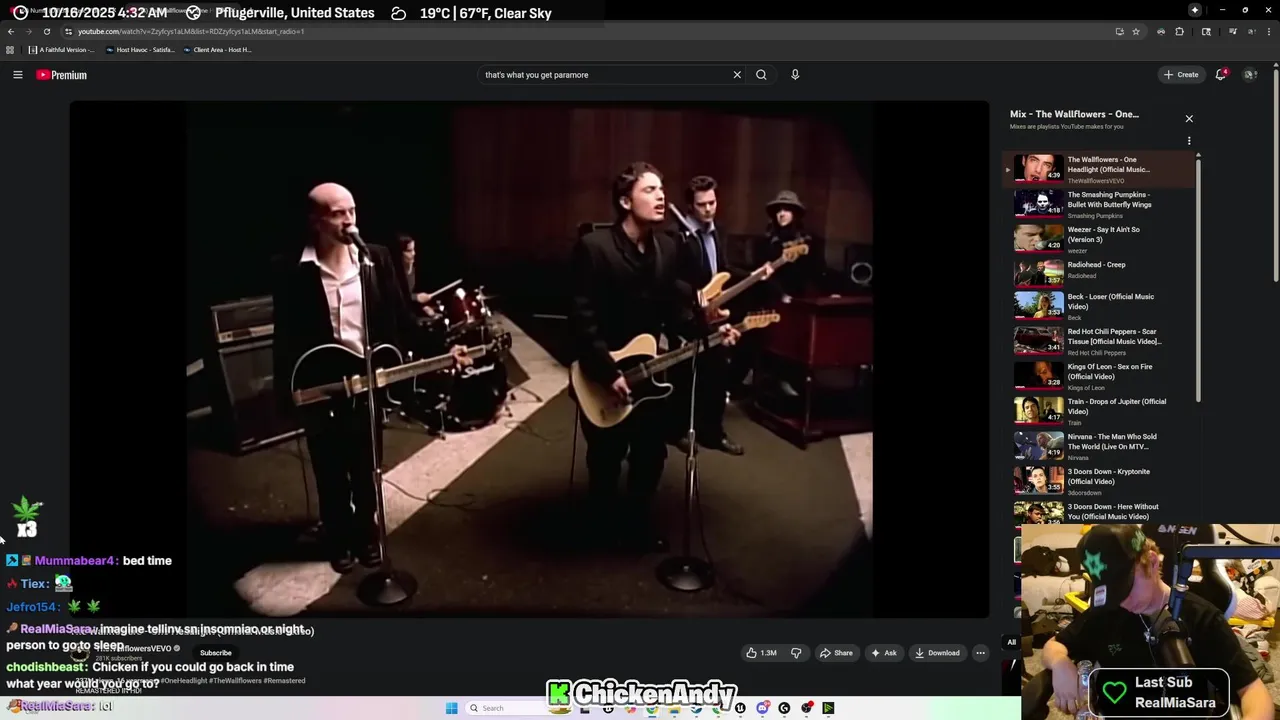Open A Faithful Version bookmark
This screenshot has width=1280, height=720.
[62, 50]
